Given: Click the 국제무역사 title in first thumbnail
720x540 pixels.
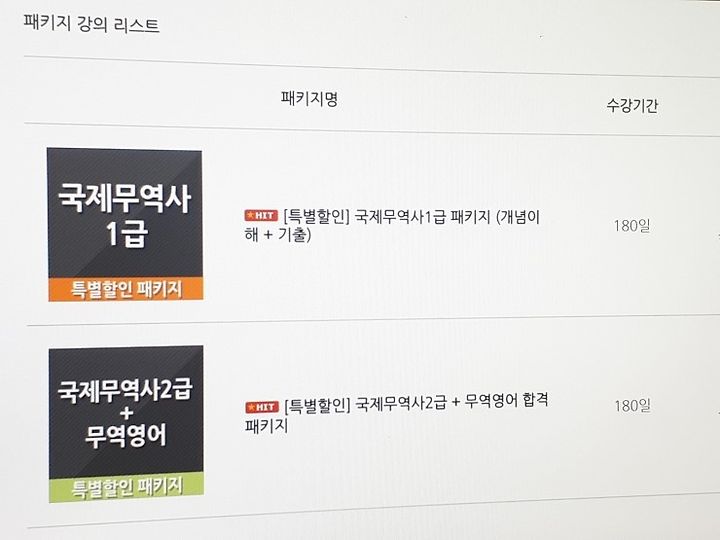Looking at the screenshot, I should click(125, 198).
